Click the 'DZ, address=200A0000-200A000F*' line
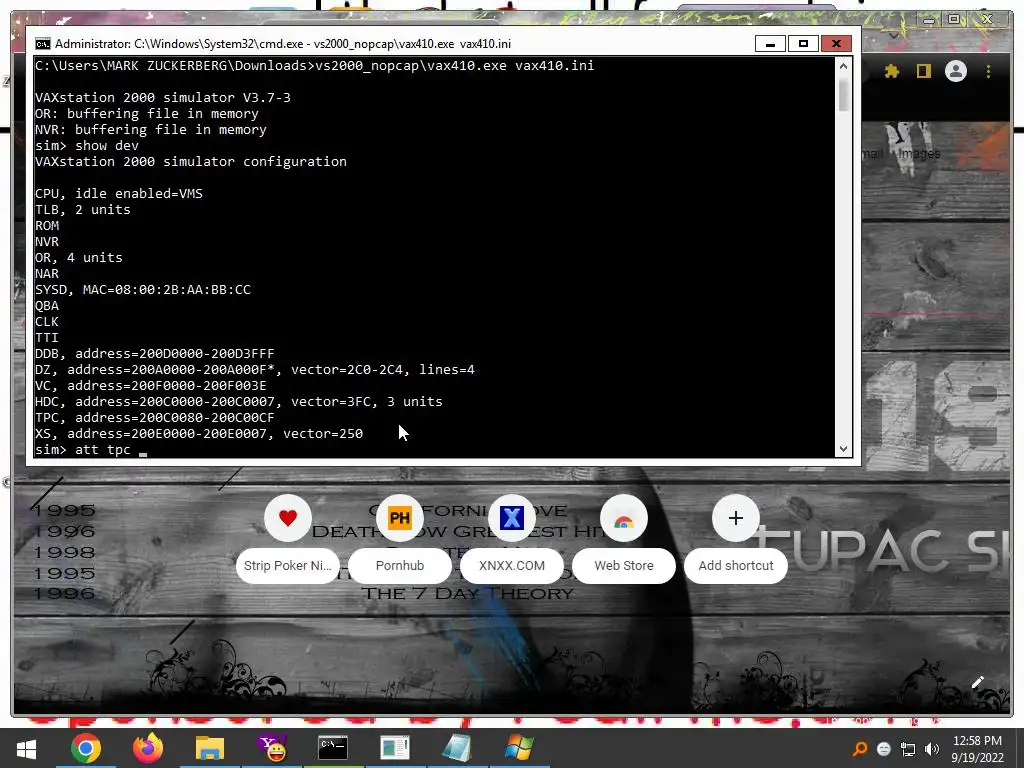The height and width of the screenshot is (768, 1024). (255, 369)
